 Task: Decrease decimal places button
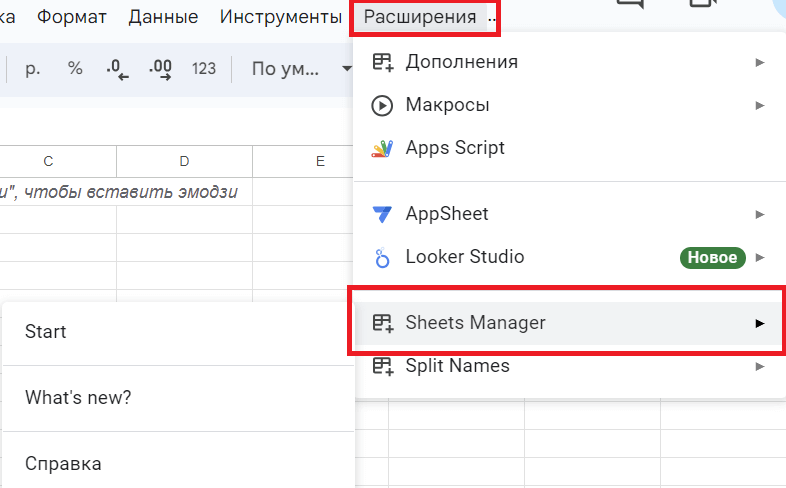pos(118,68)
